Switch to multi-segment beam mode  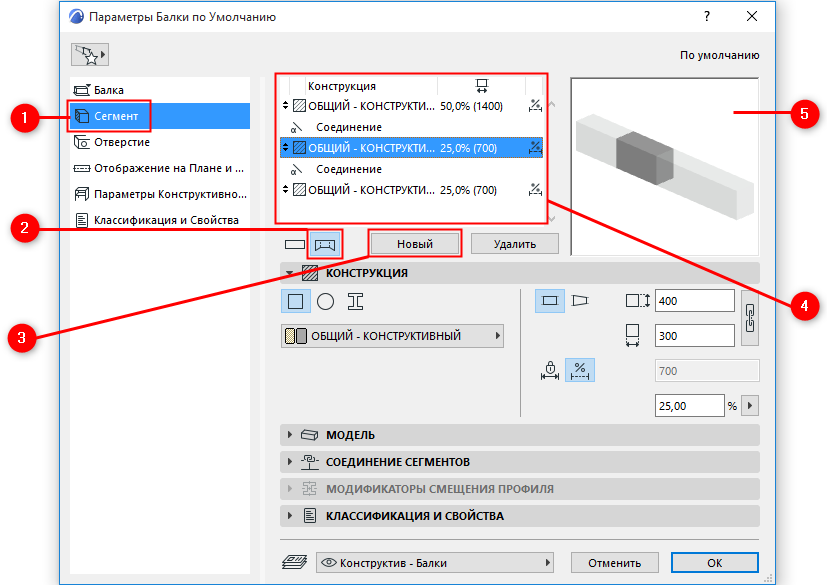324,244
